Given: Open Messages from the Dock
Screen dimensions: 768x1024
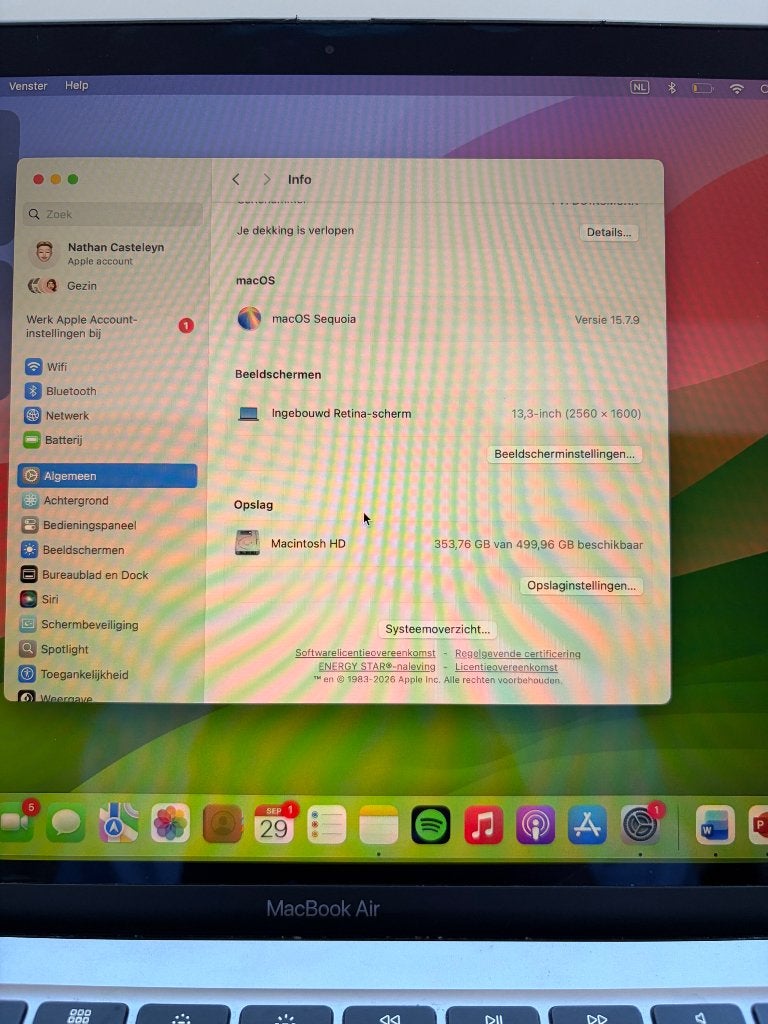Looking at the screenshot, I should pyautogui.click(x=65, y=824).
